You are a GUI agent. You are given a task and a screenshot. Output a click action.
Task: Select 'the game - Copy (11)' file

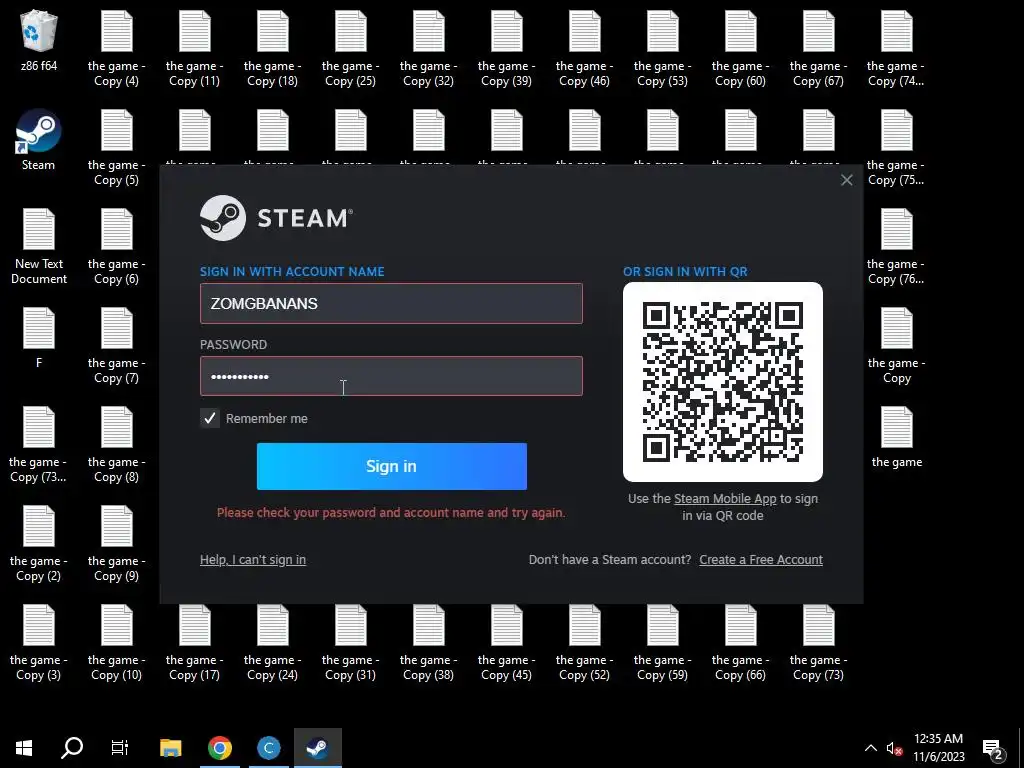click(194, 48)
